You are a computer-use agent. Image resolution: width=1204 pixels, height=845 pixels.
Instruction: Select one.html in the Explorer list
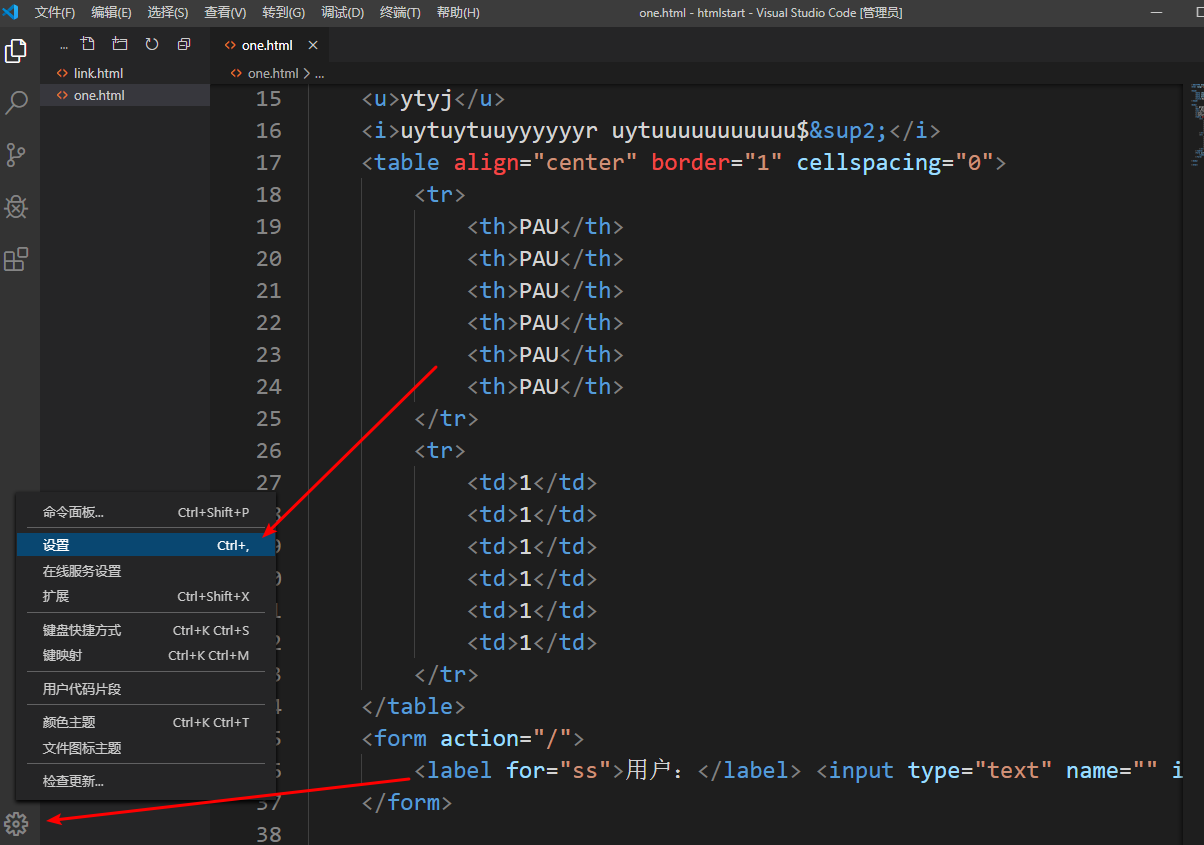click(x=125, y=95)
